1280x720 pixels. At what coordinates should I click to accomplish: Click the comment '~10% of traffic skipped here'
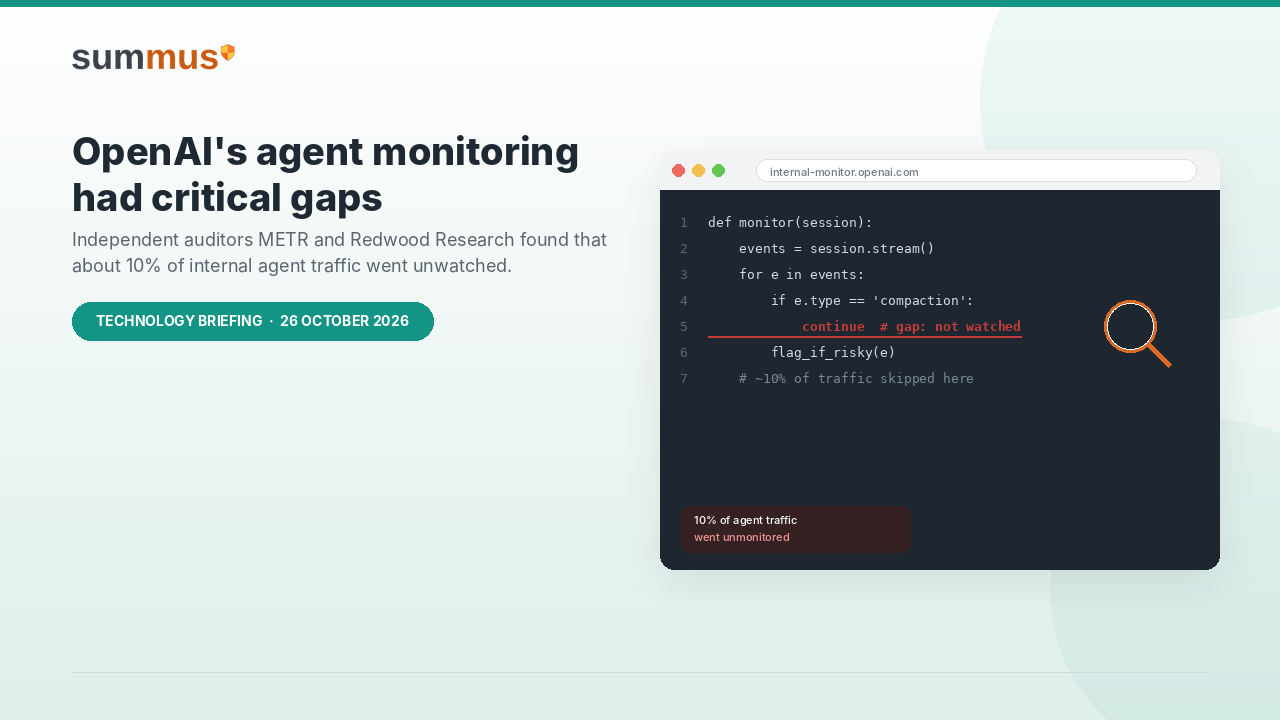[856, 379]
